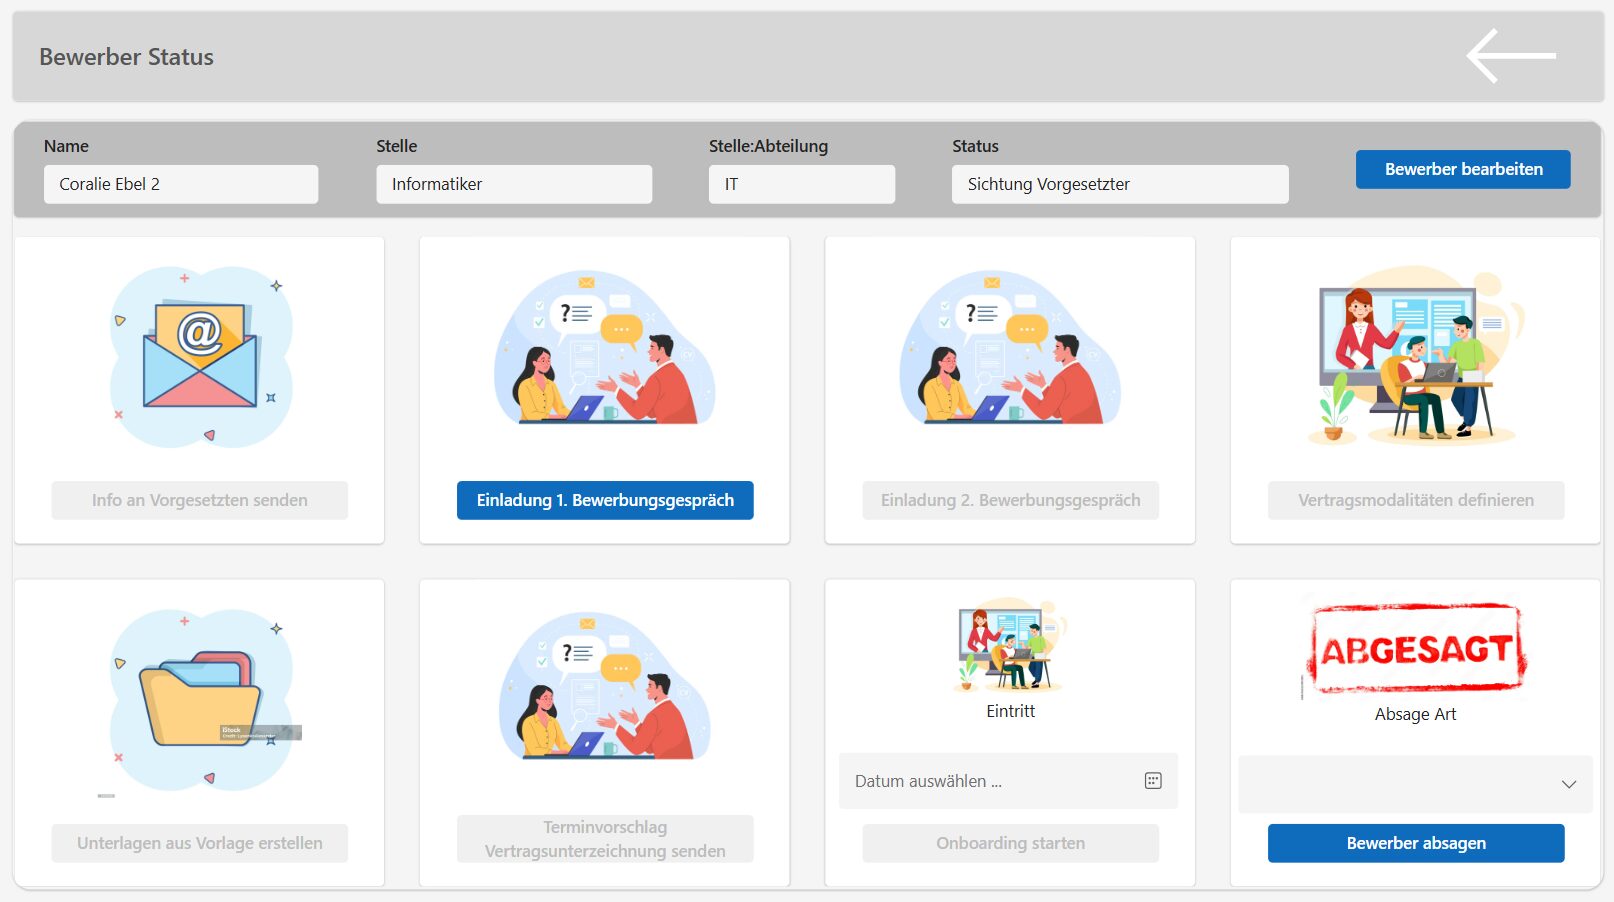This screenshot has width=1614, height=902.
Task: Click the red ABGESAGT stamp image
Action: click(x=1416, y=649)
